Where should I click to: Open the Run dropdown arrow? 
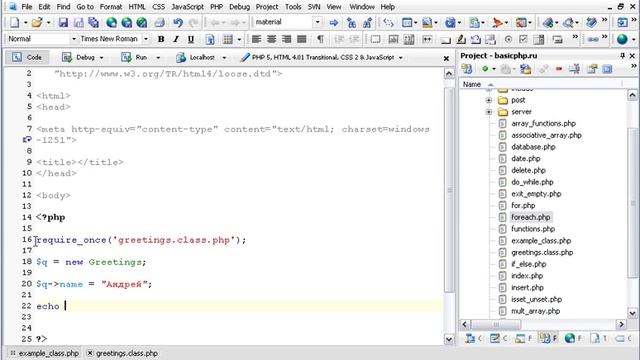[158, 58]
